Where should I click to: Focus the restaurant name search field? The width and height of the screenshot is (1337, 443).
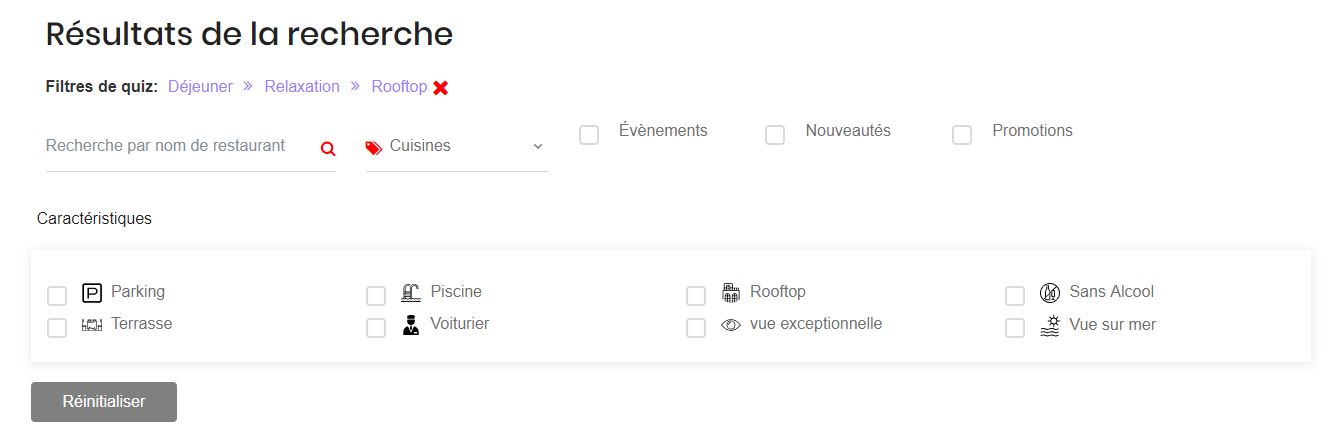pyautogui.click(x=175, y=146)
